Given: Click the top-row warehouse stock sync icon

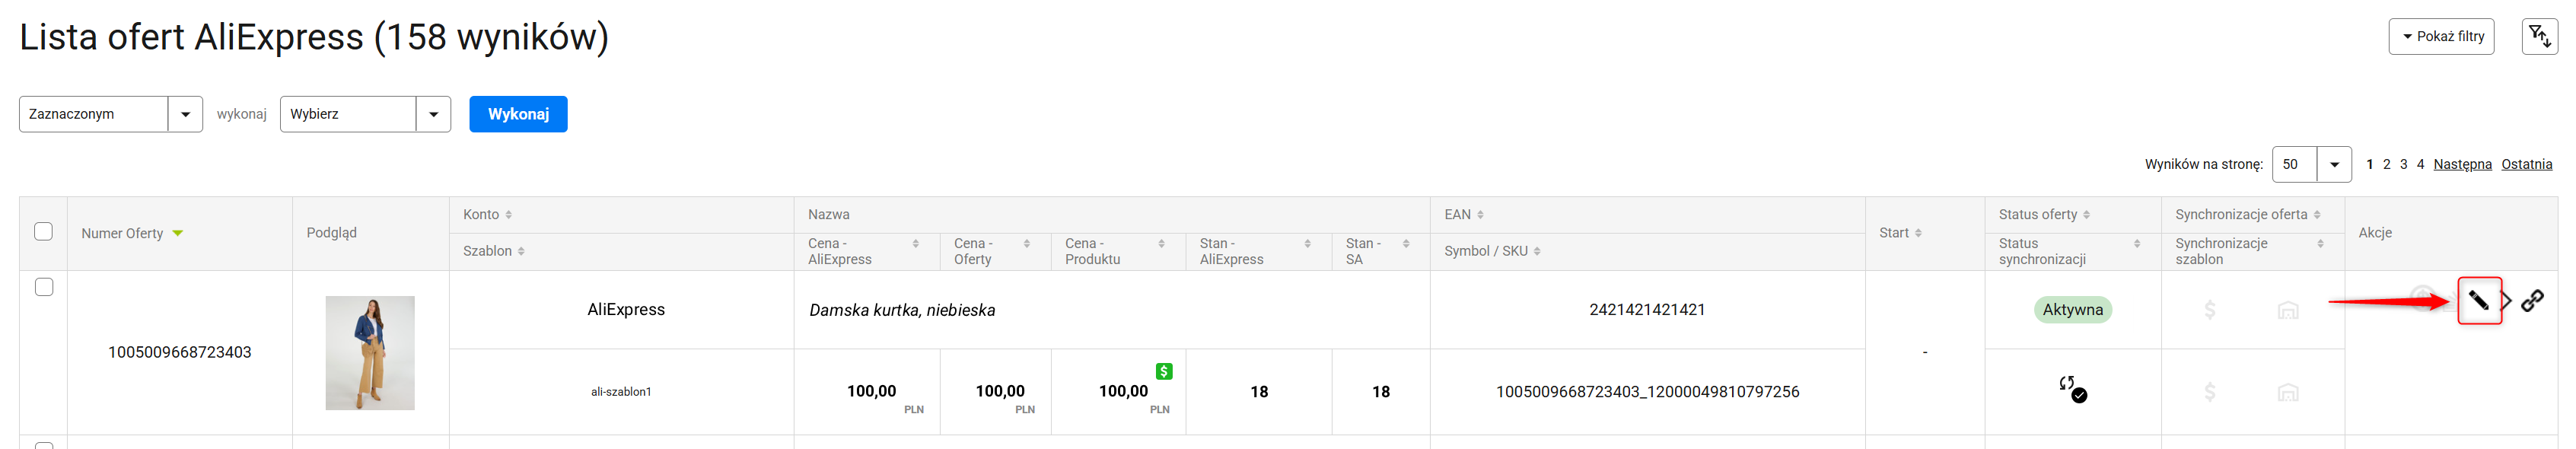Looking at the screenshot, I should point(2287,310).
